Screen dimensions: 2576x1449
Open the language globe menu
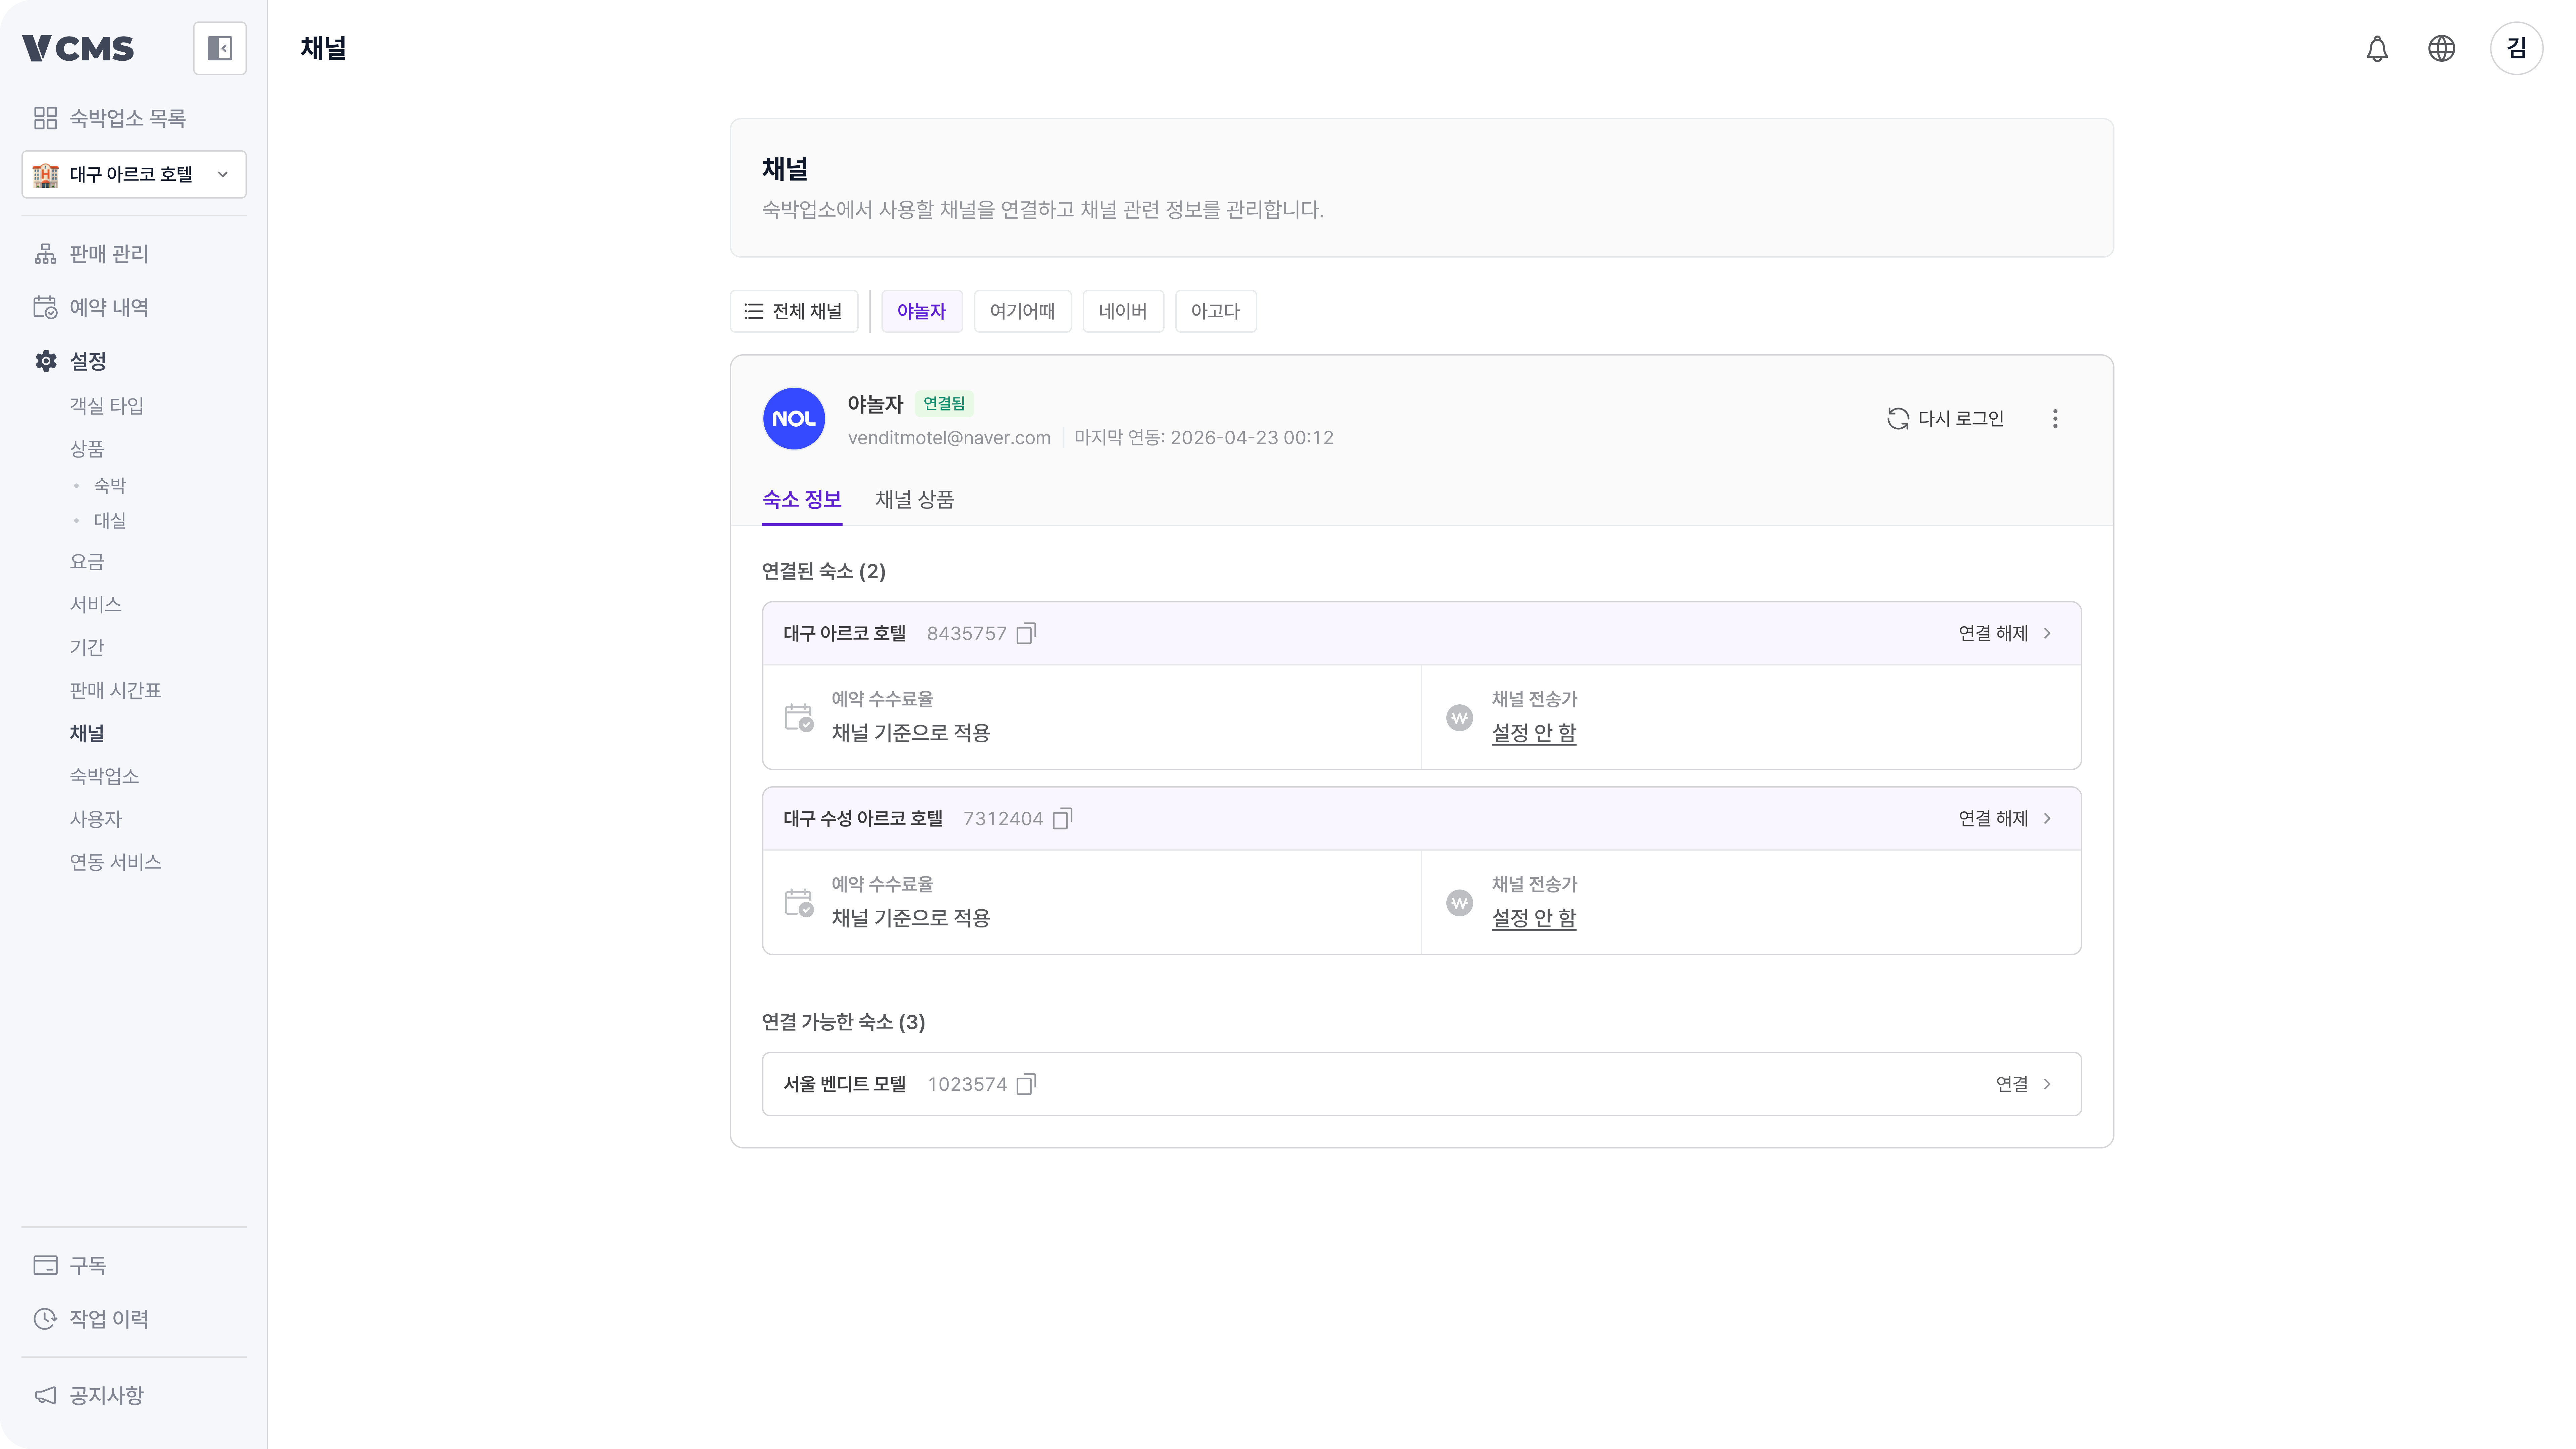click(x=2441, y=48)
